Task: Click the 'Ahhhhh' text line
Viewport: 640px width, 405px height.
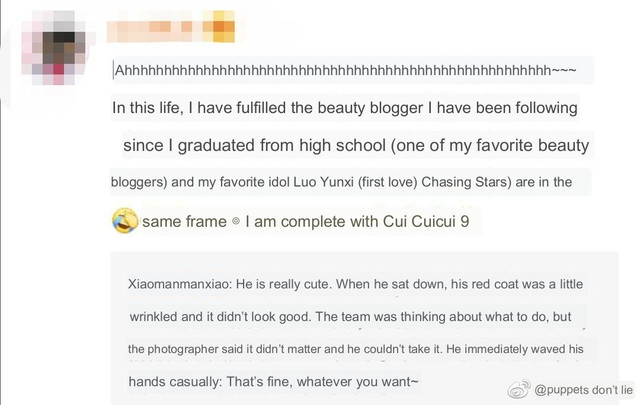Action: 345,70
